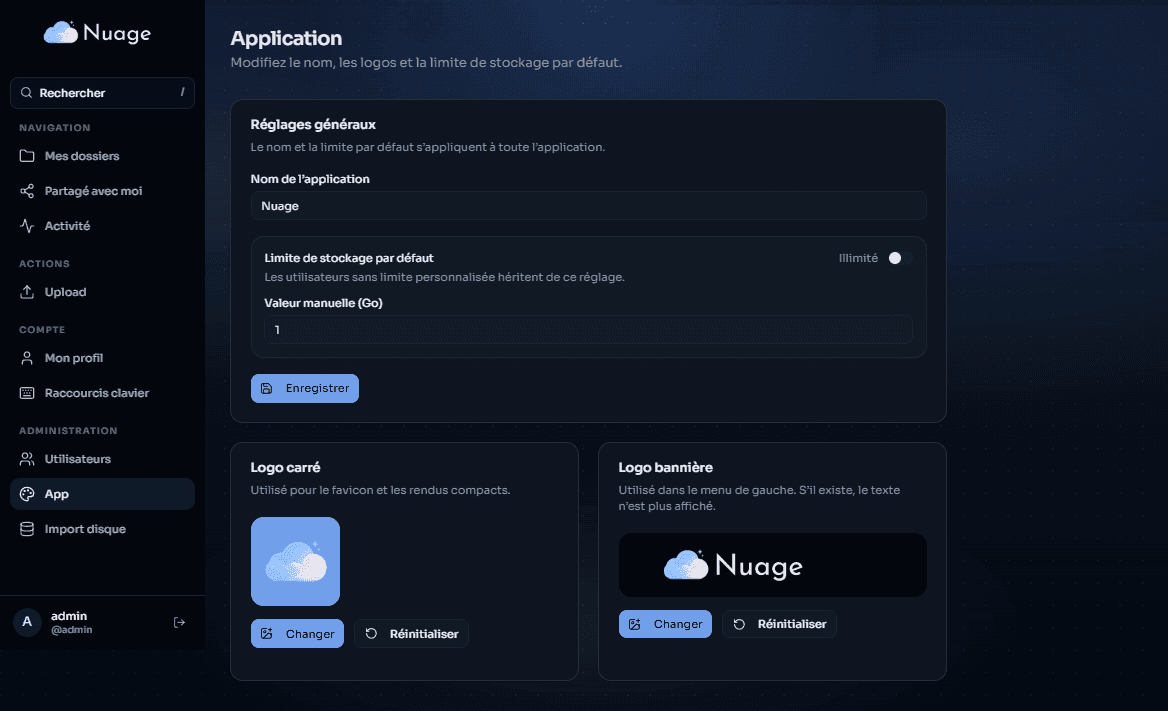Select the Mon profil person icon
This screenshot has height=711, width=1168.
tap(26, 358)
